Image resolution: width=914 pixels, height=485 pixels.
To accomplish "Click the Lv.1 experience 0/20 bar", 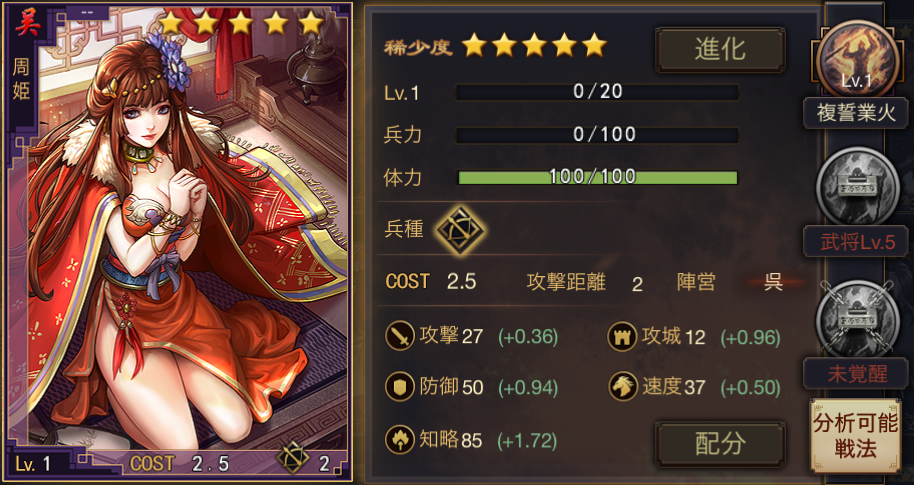I will tap(597, 92).
